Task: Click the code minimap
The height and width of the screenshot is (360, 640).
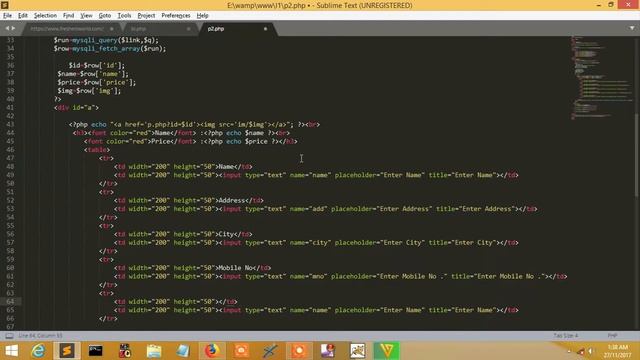Action: 602,78
